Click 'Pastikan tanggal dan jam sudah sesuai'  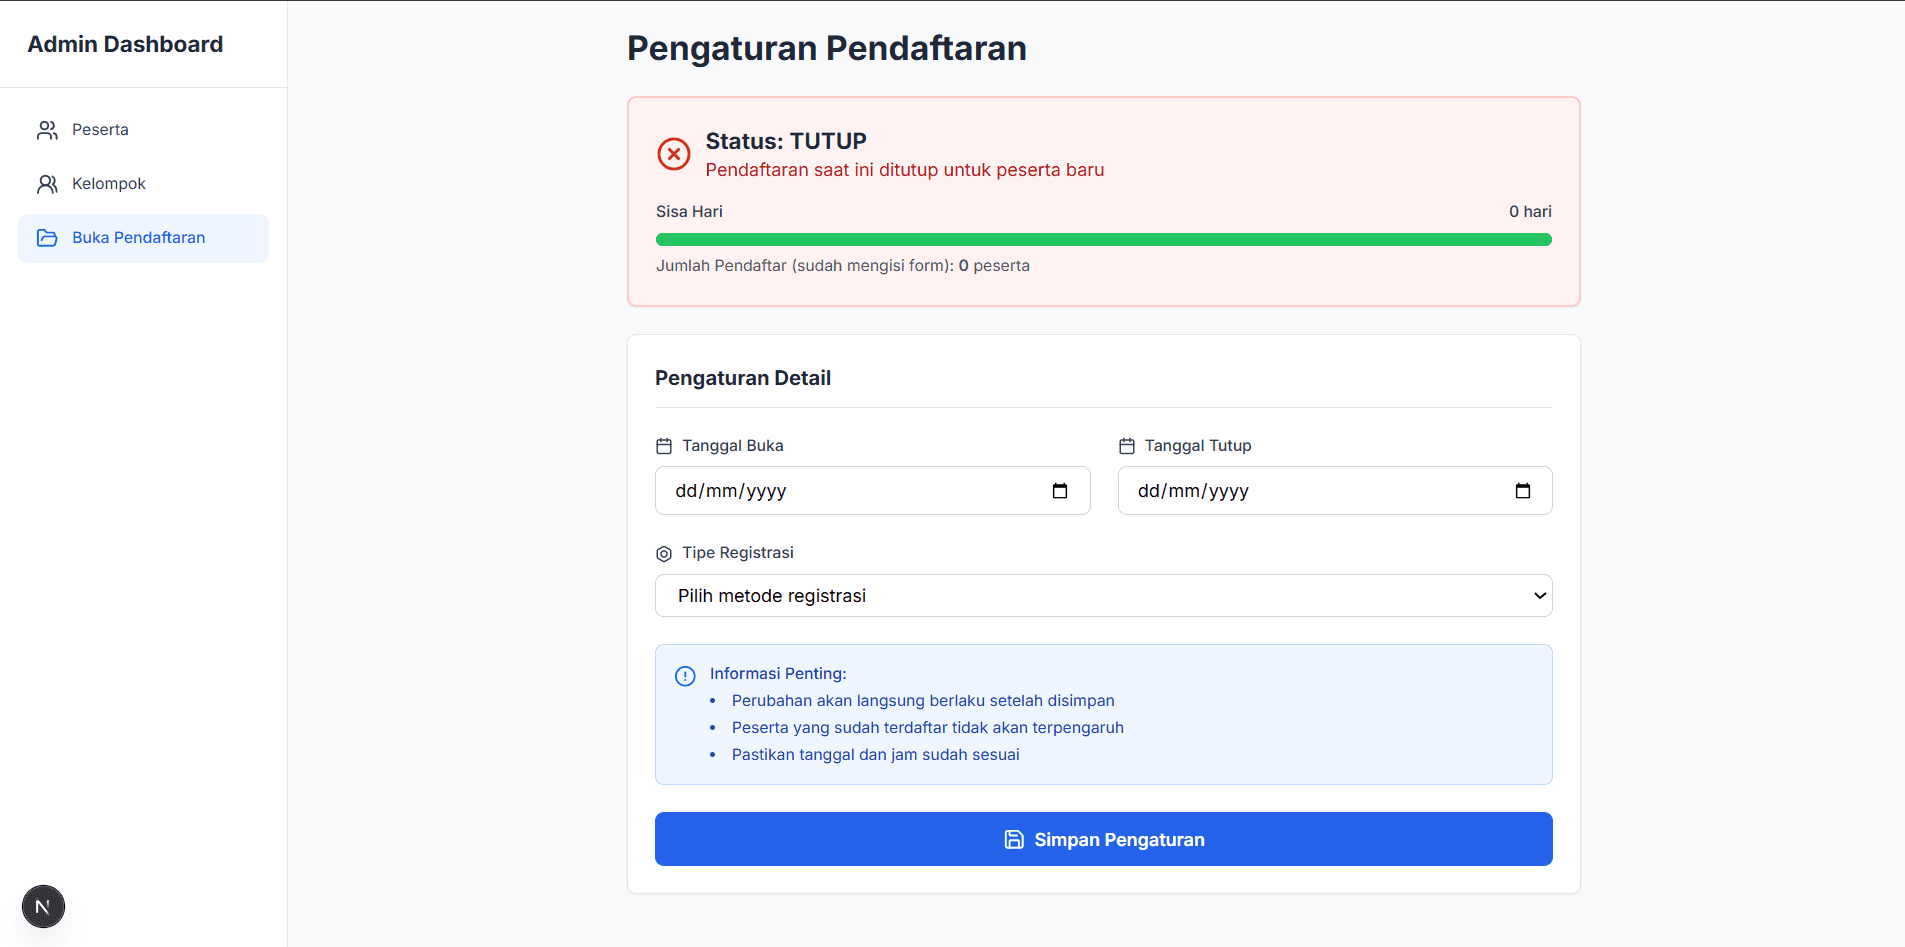point(876,755)
